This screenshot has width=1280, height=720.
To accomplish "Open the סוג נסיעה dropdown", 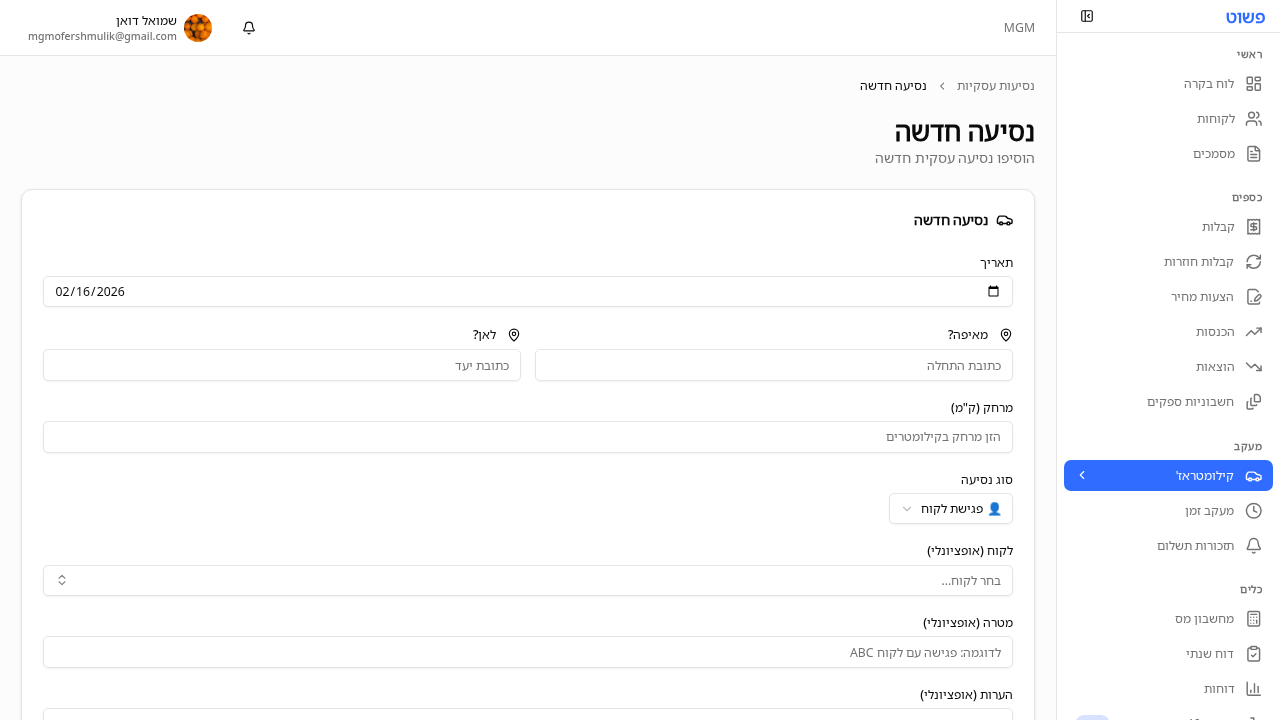I will pos(950,508).
